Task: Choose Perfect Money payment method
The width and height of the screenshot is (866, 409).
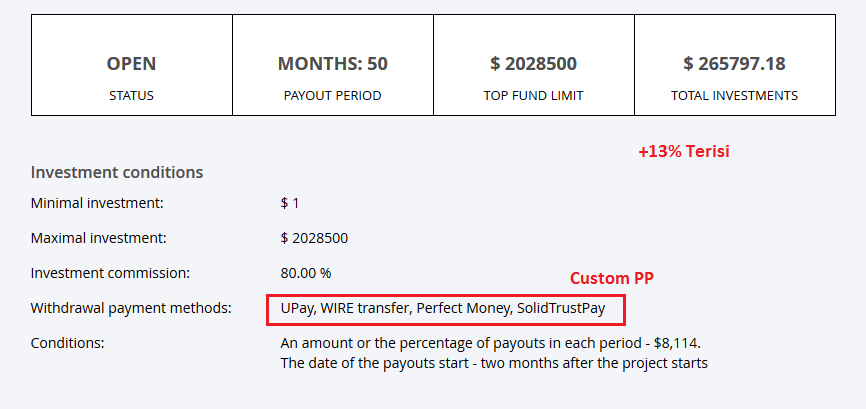Action: click(462, 308)
